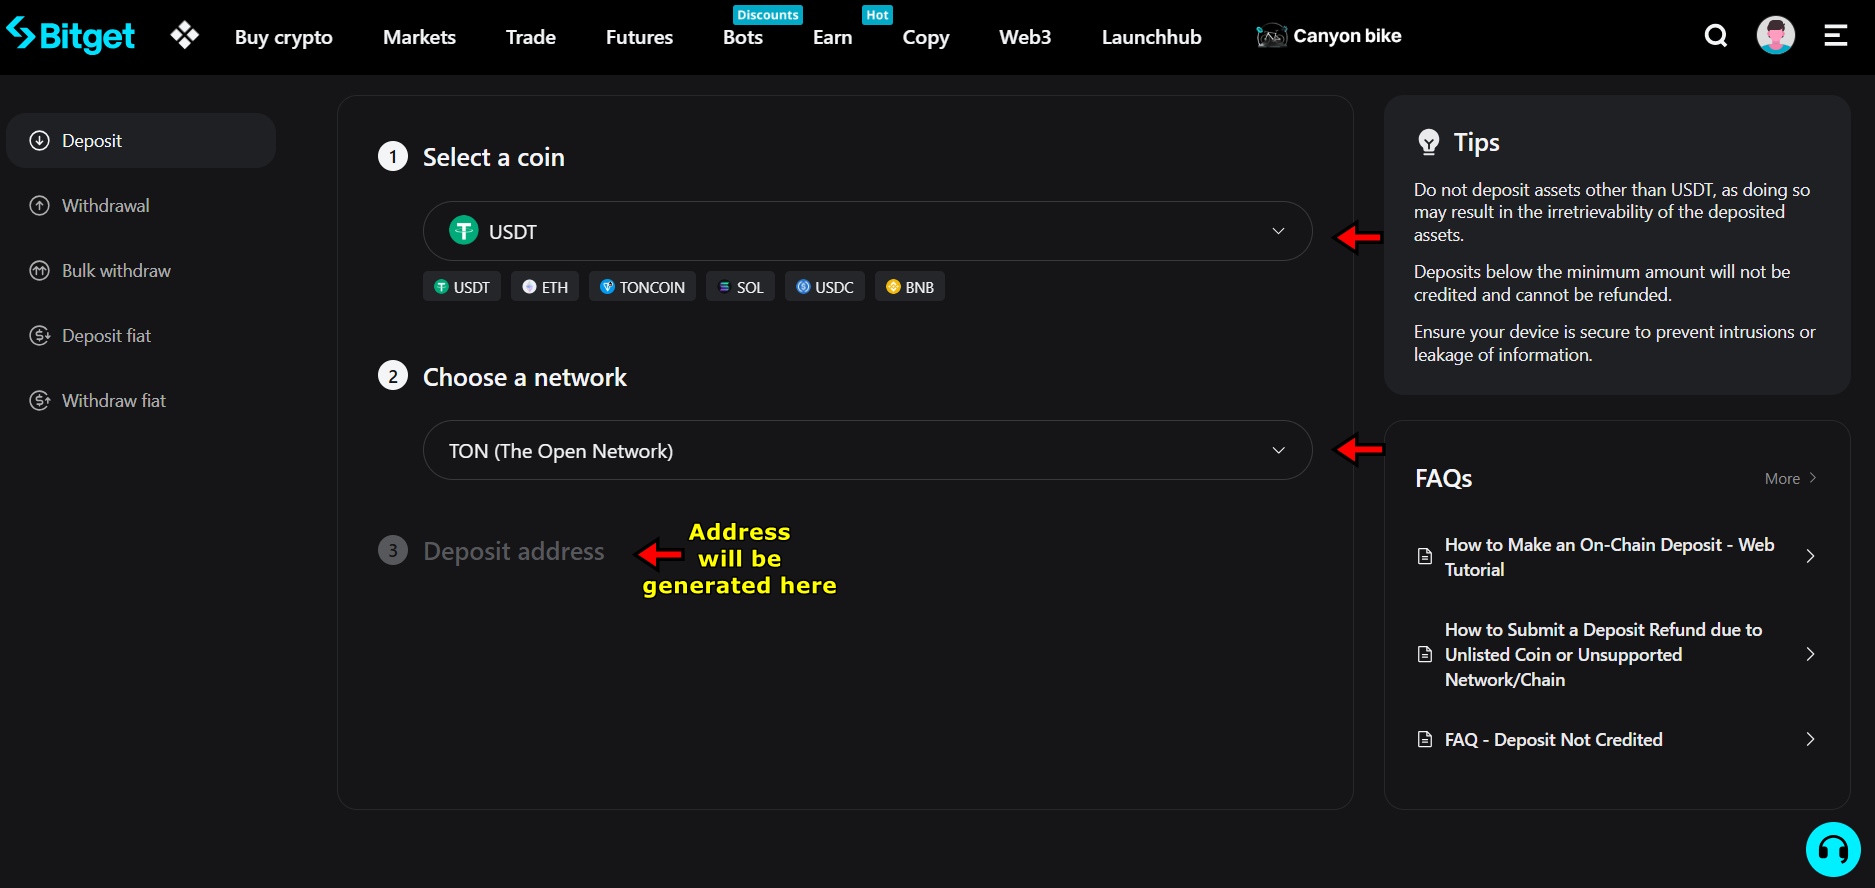Go to Bulk withdraw in the sidebar
1875x888 pixels.
click(141, 271)
